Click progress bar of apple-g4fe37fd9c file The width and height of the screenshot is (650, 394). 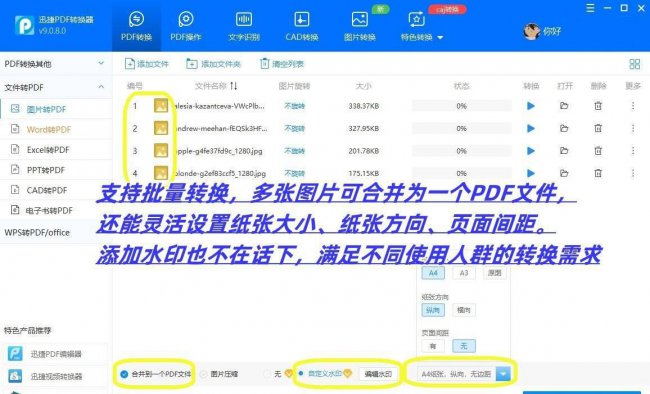[x=461, y=151]
